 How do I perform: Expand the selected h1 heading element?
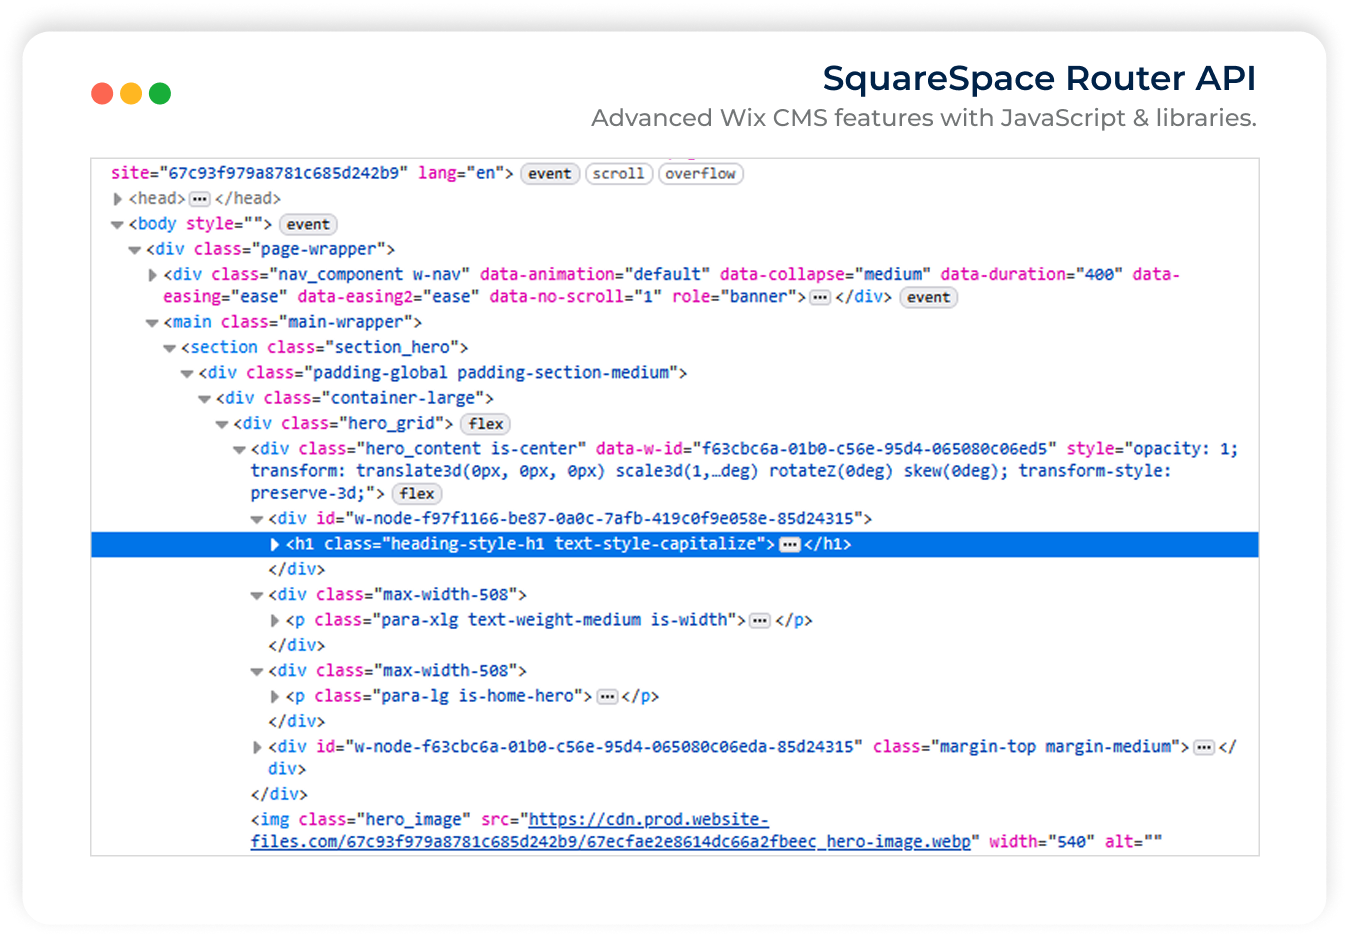[x=274, y=545]
